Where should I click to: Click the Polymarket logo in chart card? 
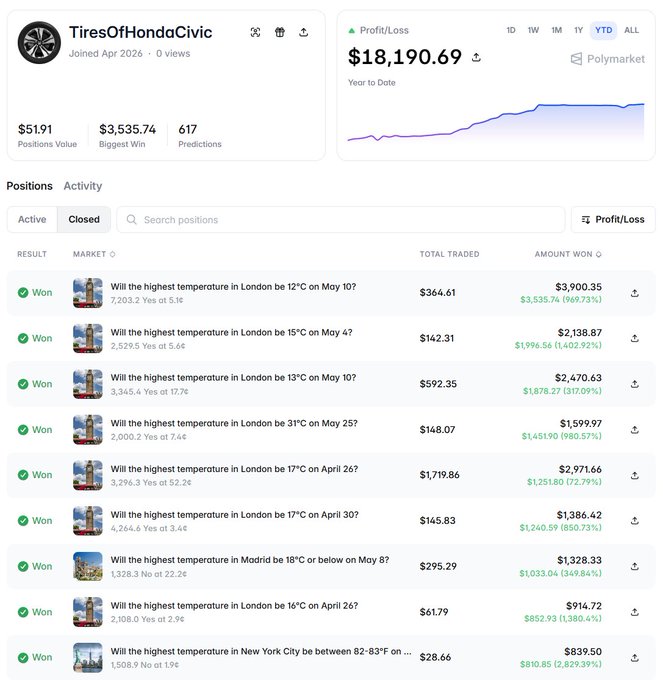[x=607, y=59]
